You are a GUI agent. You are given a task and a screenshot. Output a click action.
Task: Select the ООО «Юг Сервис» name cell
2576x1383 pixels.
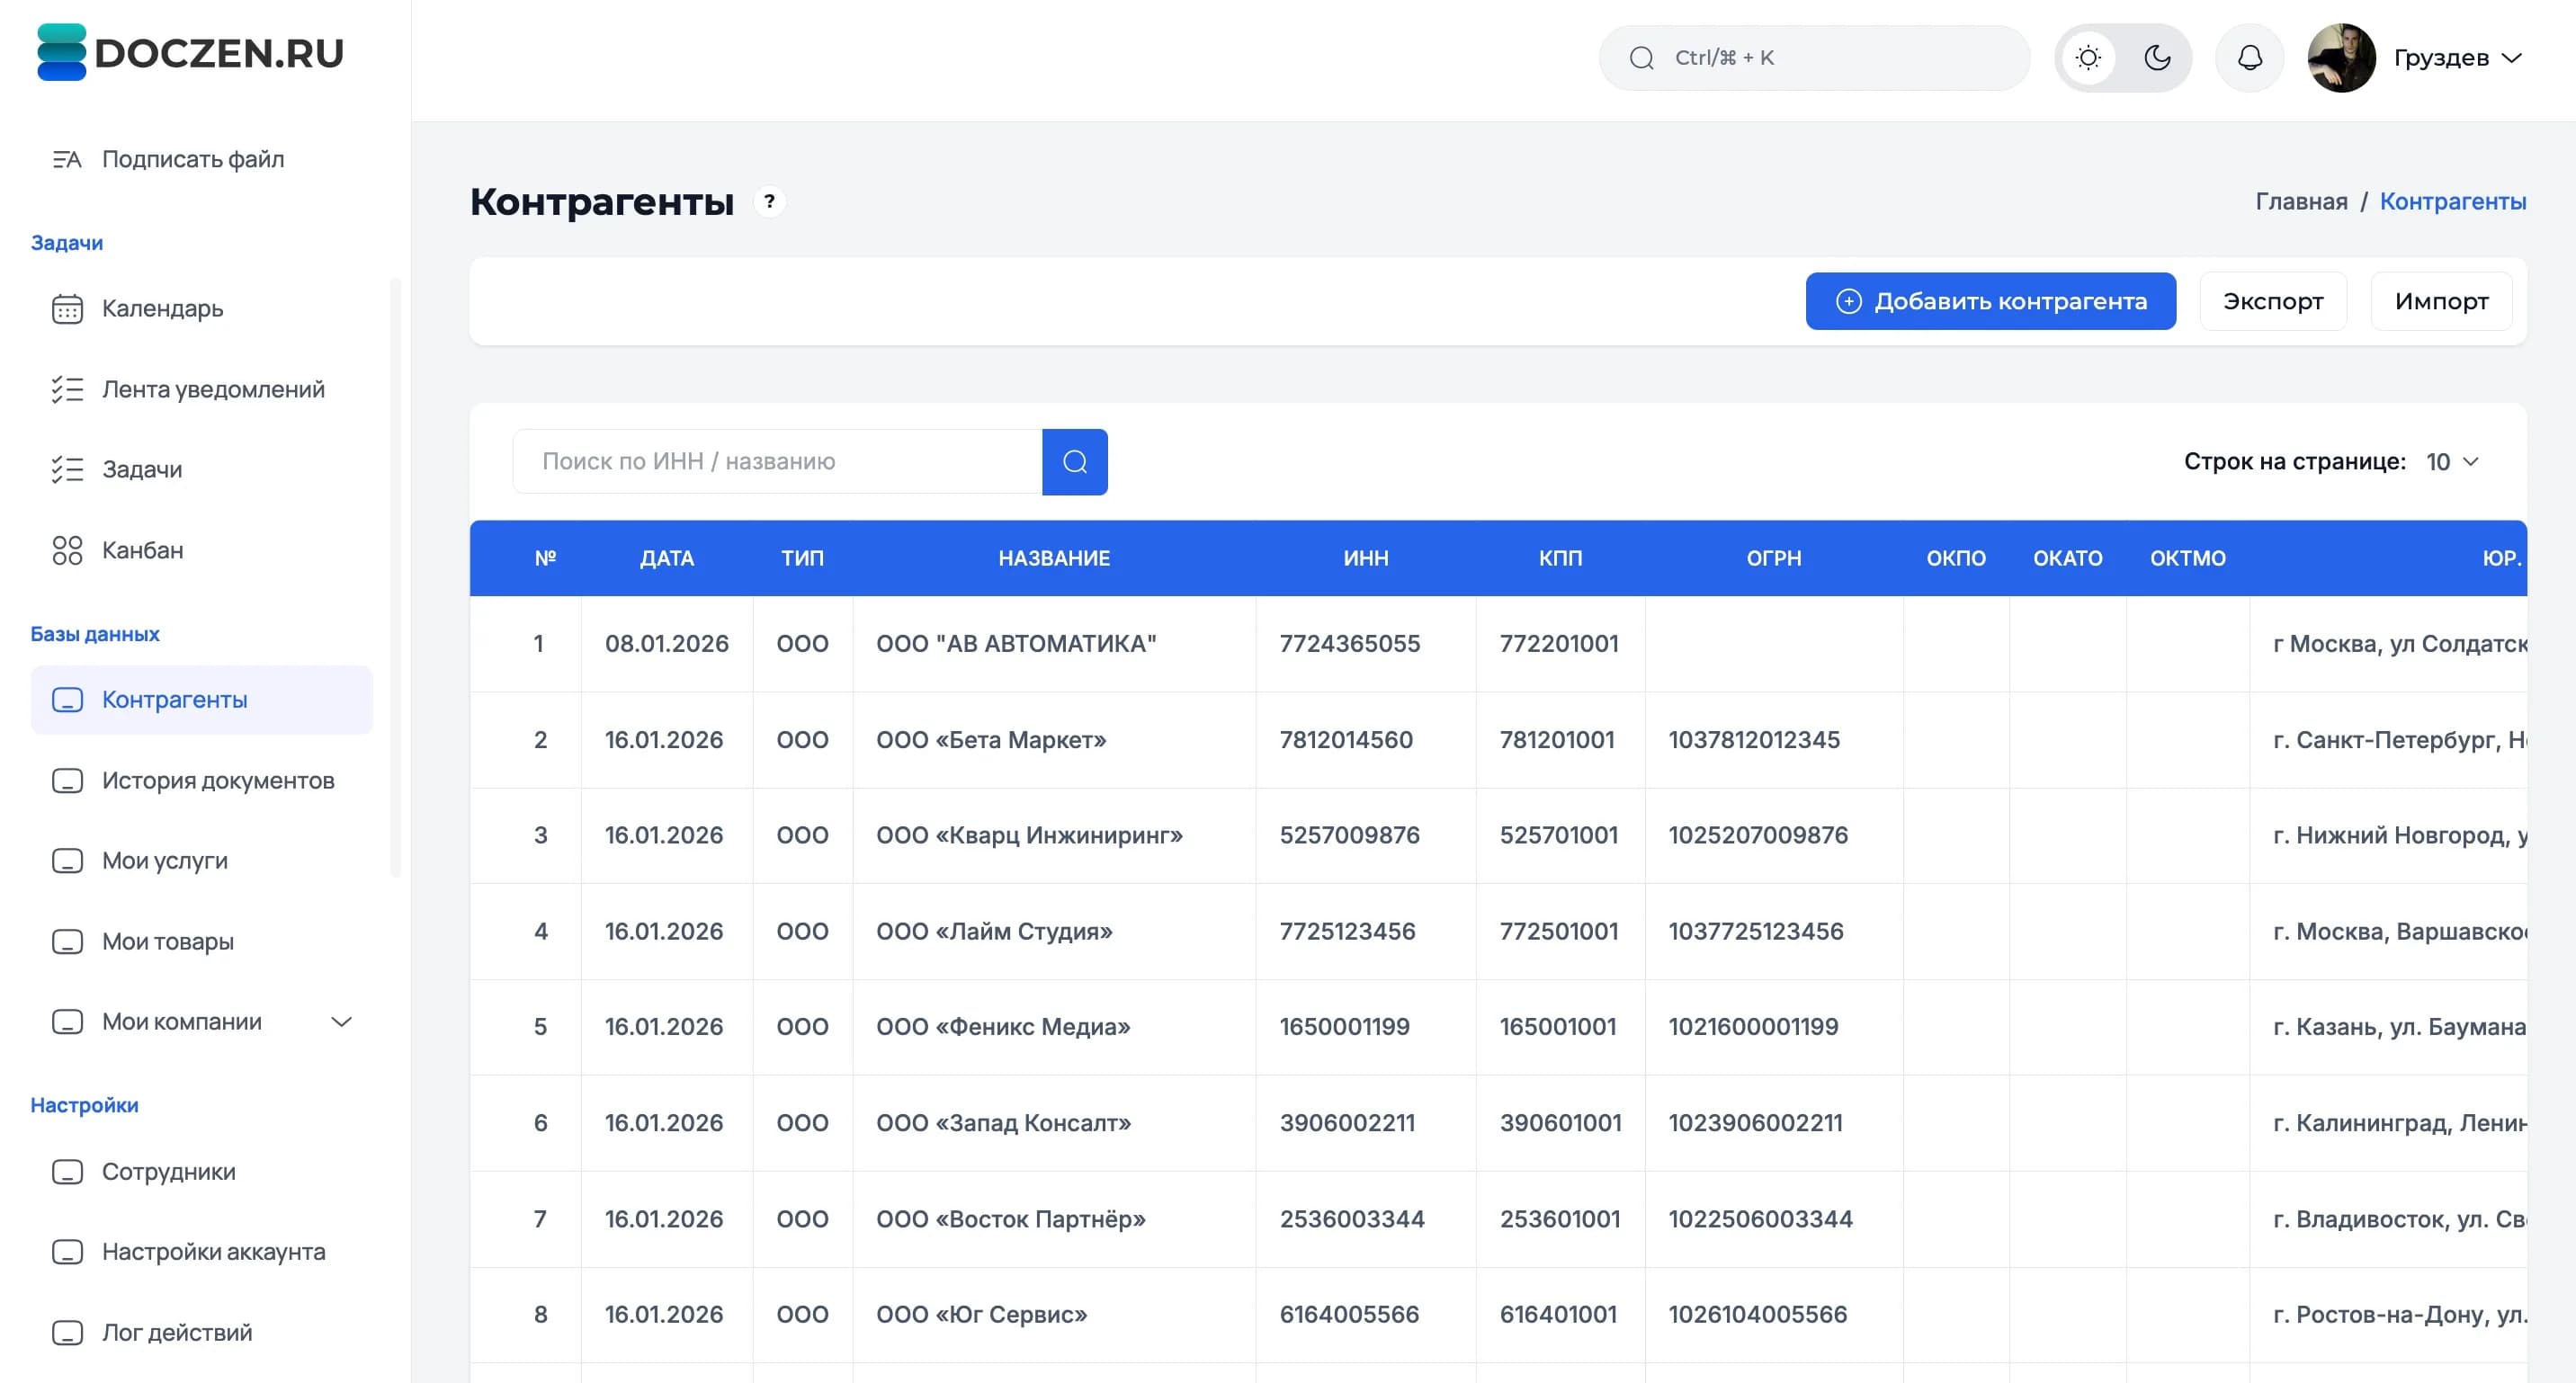click(1054, 1315)
